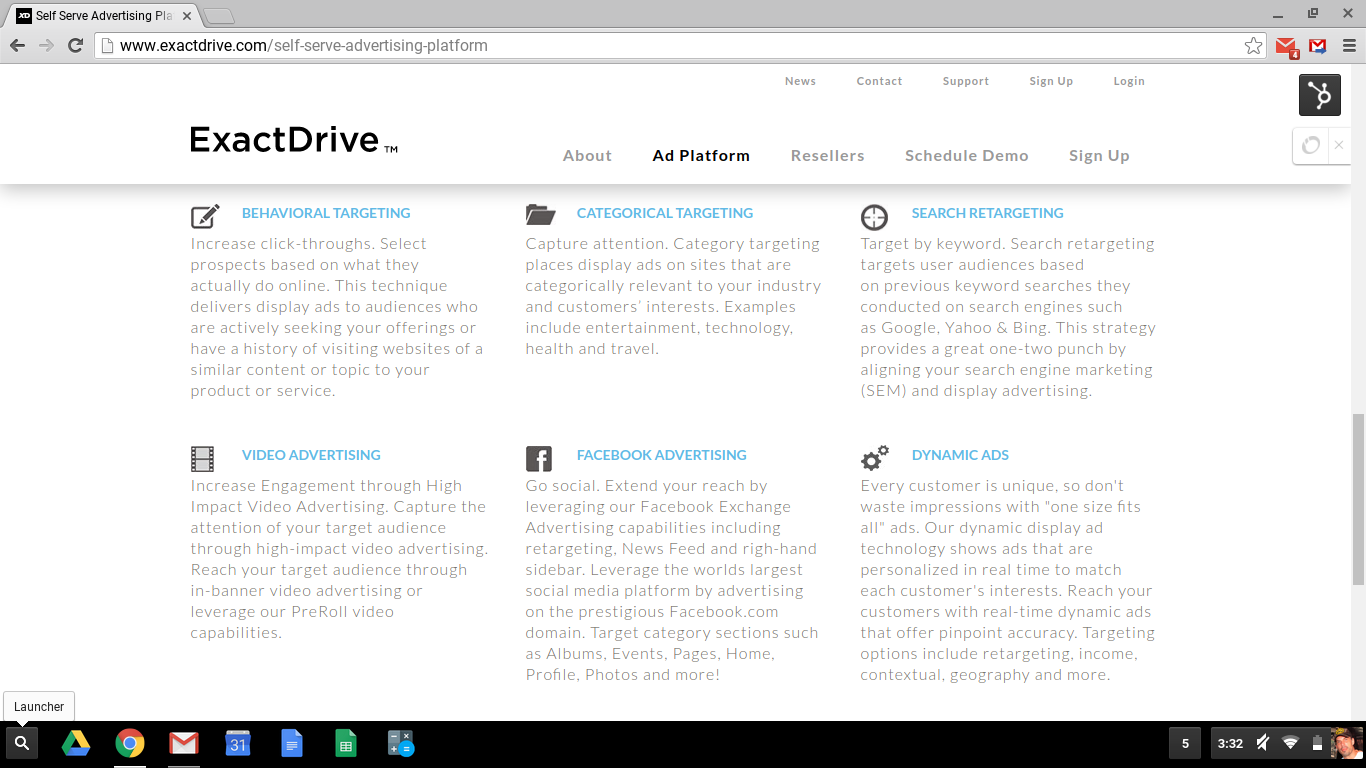Open Gmail from the shelf
This screenshot has width=1366, height=768.
point(184,743)
